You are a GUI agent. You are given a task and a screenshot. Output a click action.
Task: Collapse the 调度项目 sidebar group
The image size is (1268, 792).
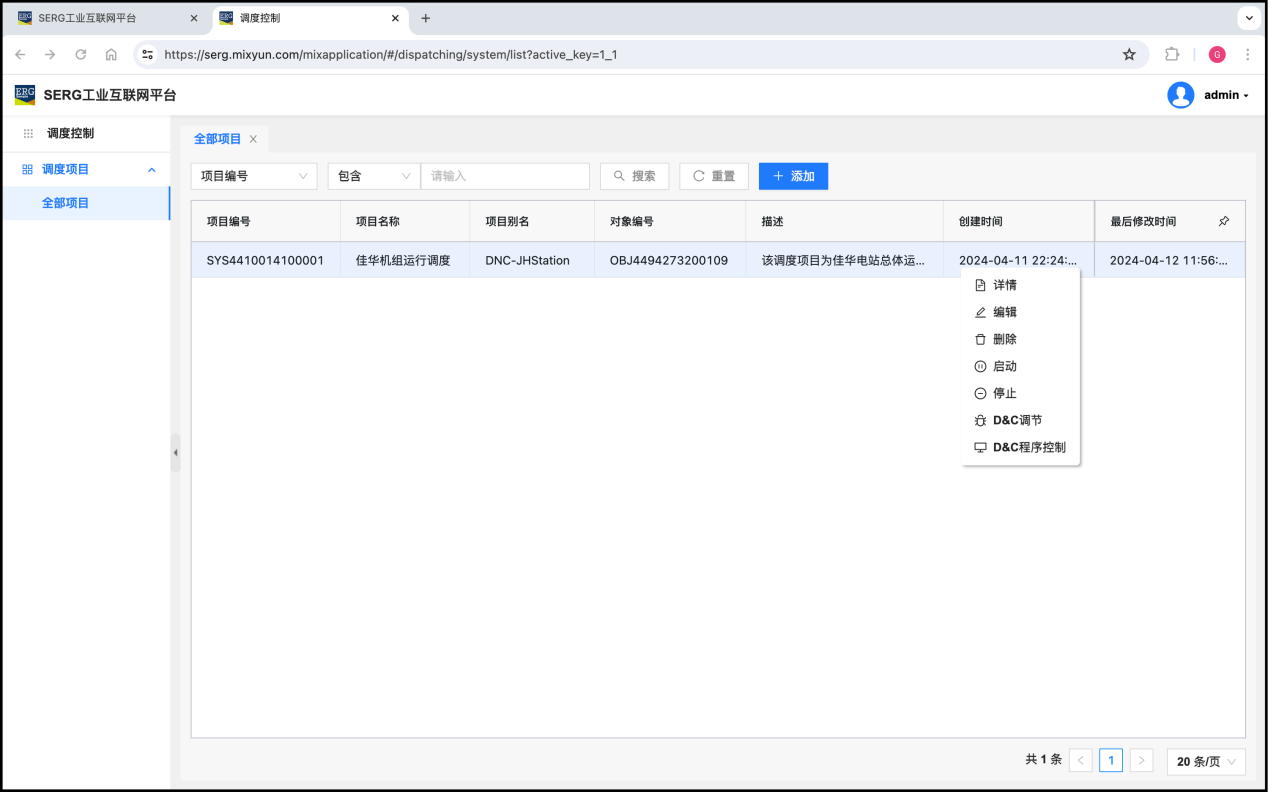(152, 170)
